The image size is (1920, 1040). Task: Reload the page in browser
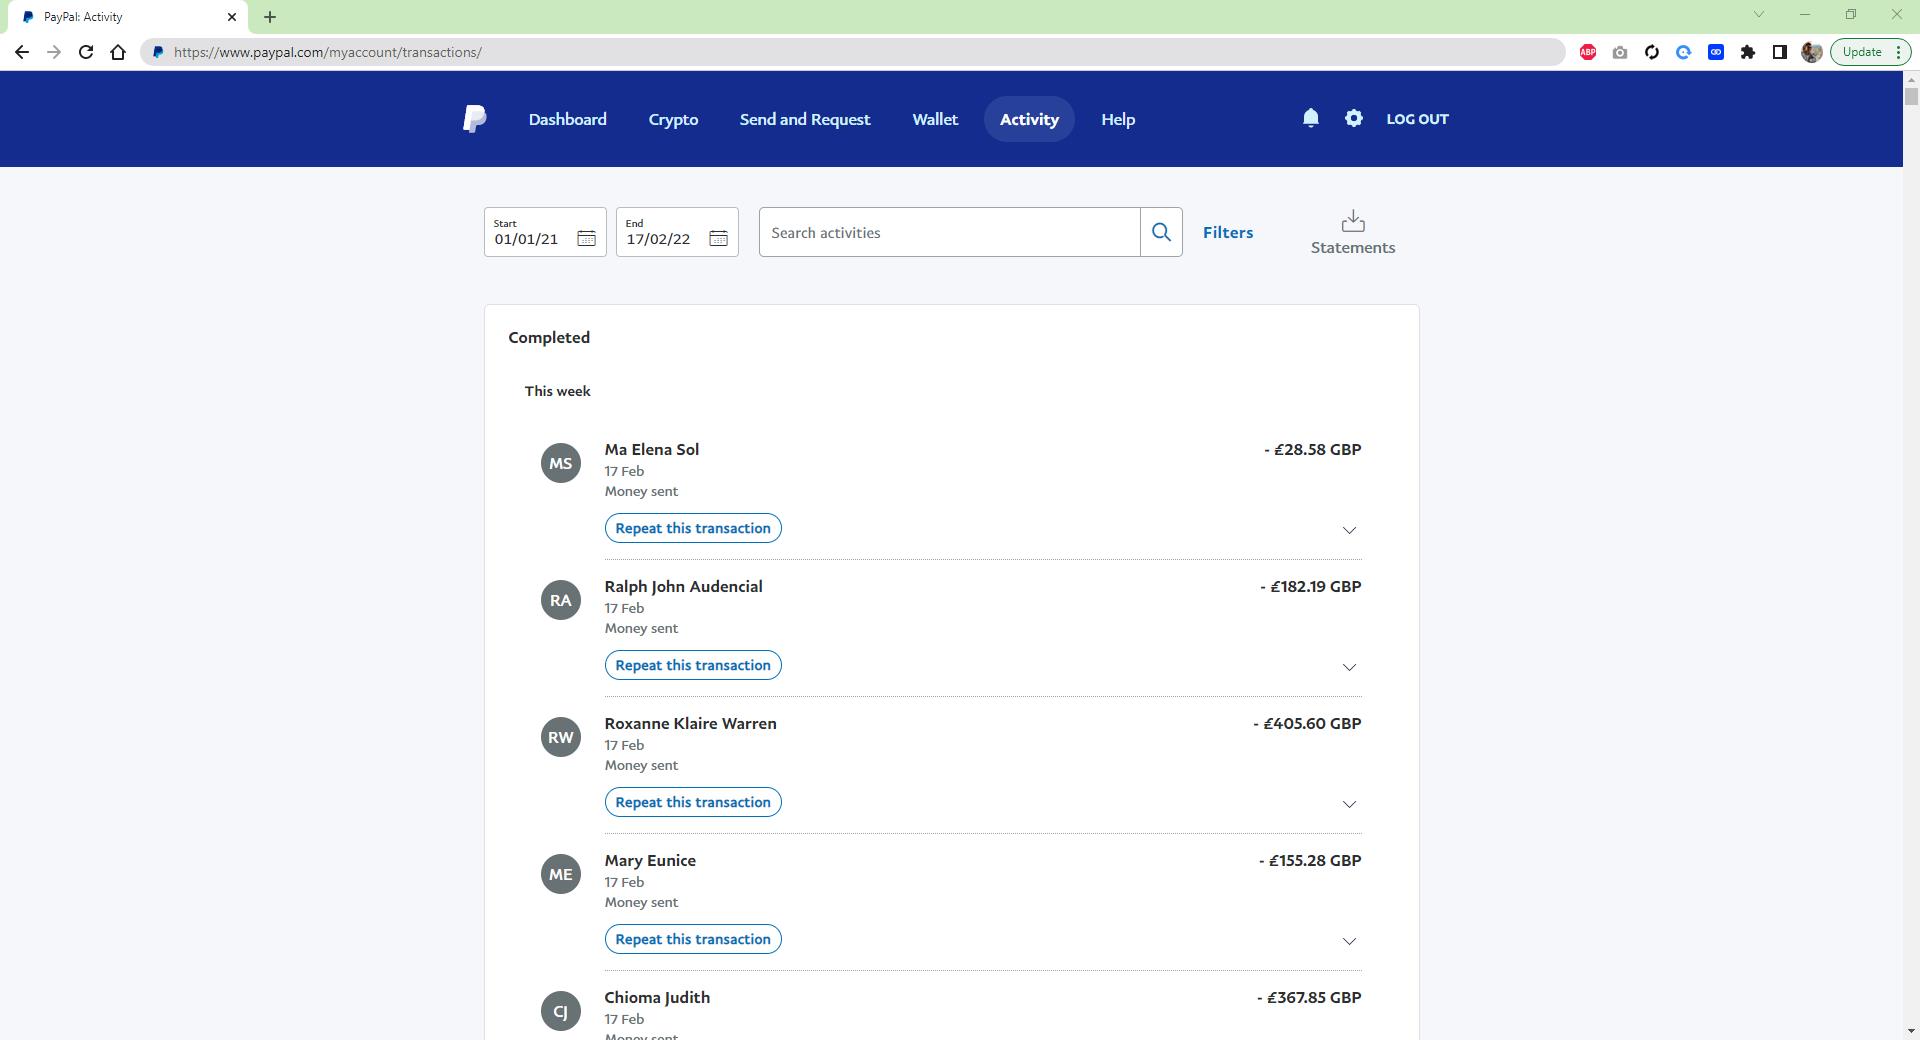tap(86, 52)
